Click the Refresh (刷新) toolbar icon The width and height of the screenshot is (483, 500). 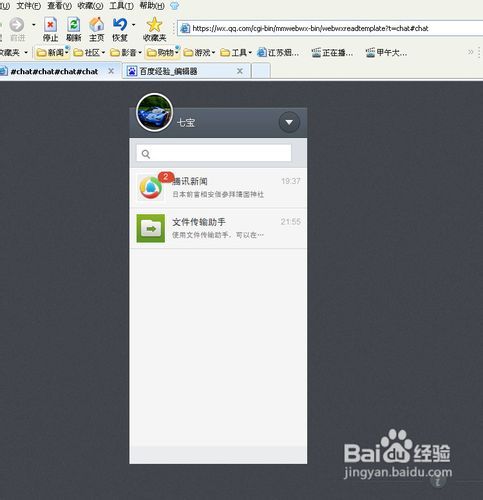73,25
